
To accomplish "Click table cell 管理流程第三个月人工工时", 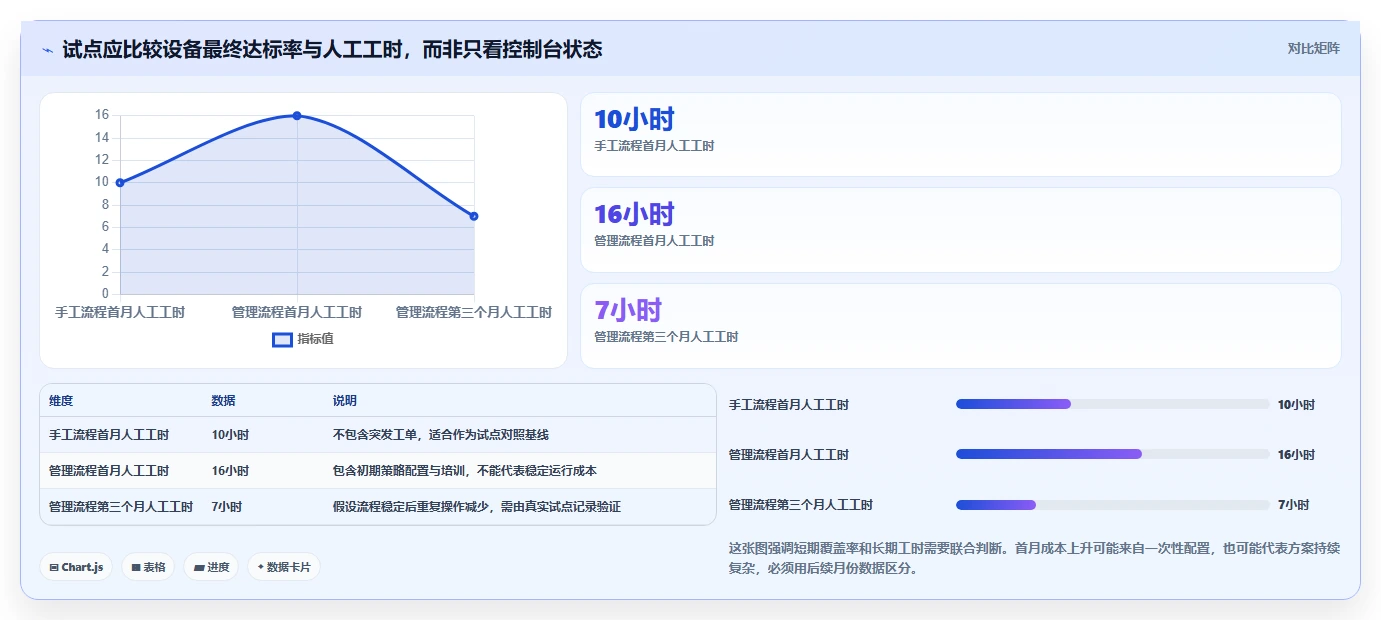I will coord(121,507).
